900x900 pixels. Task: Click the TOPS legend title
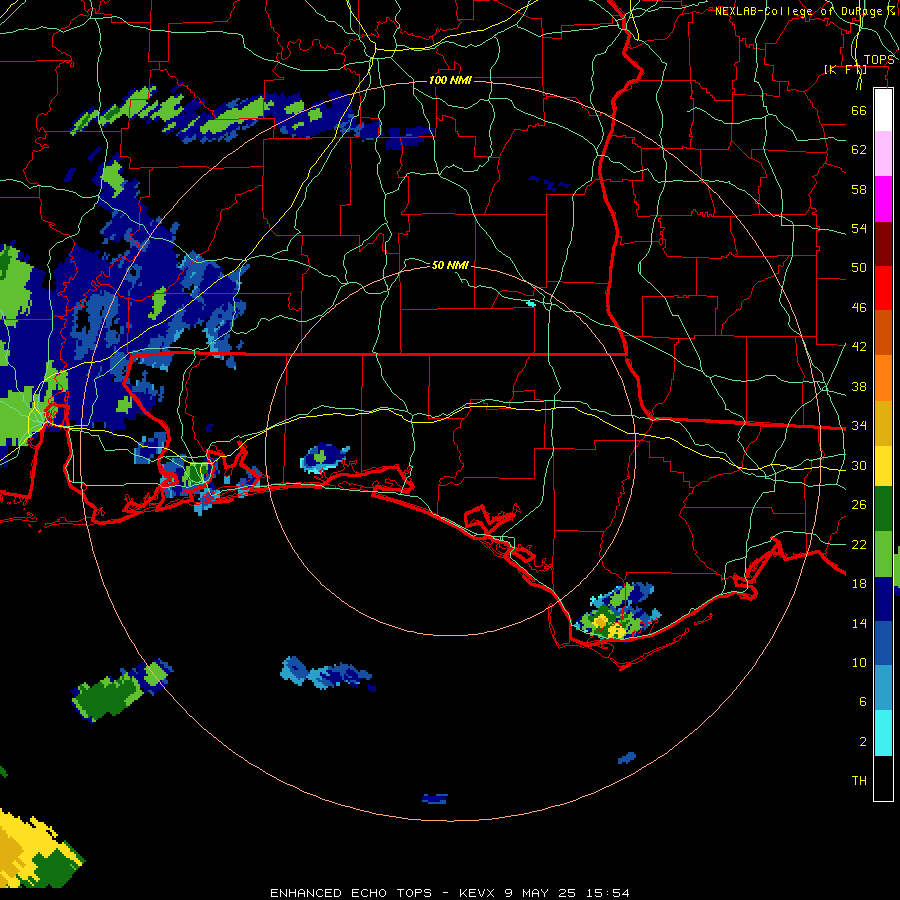(878, 60)
